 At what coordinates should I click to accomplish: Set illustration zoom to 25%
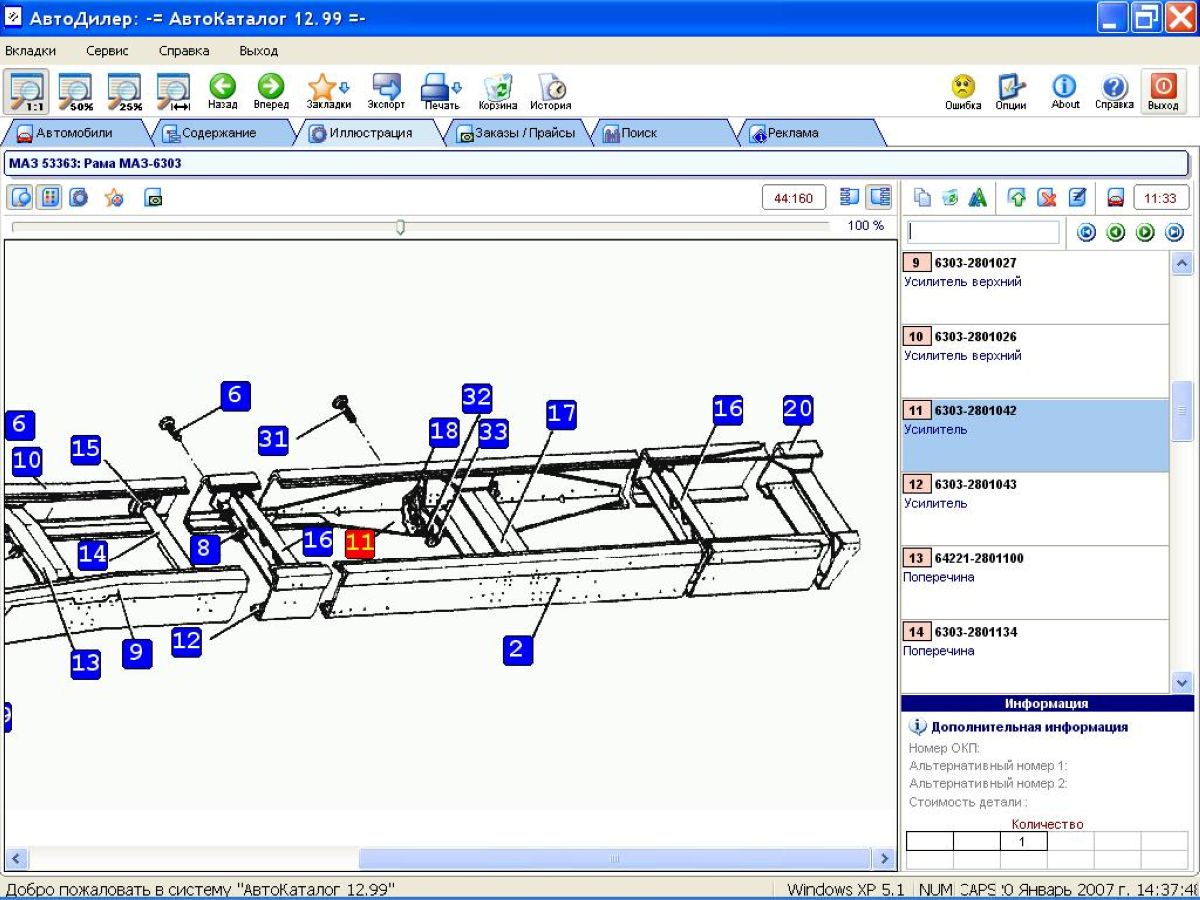pyautogui.click(x=126, y=91)
